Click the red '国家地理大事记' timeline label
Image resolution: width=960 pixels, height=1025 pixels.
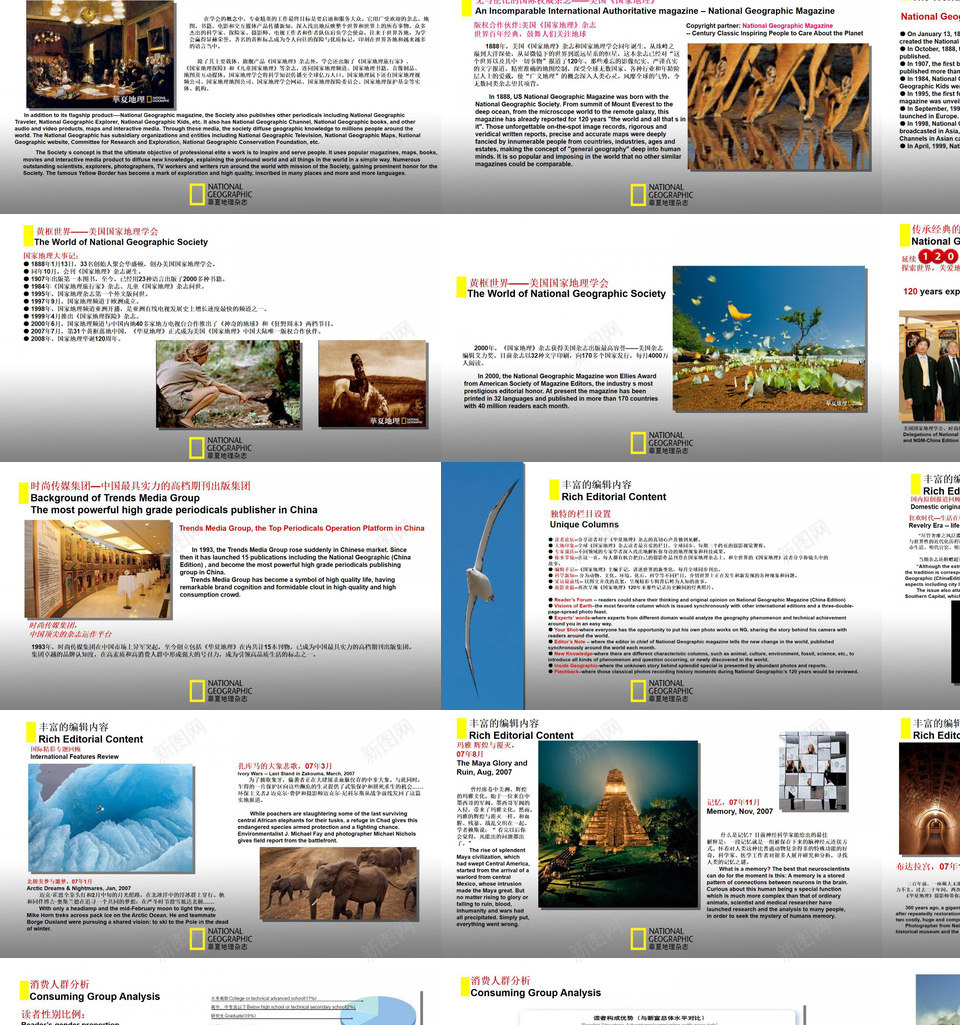click(51, 256)
